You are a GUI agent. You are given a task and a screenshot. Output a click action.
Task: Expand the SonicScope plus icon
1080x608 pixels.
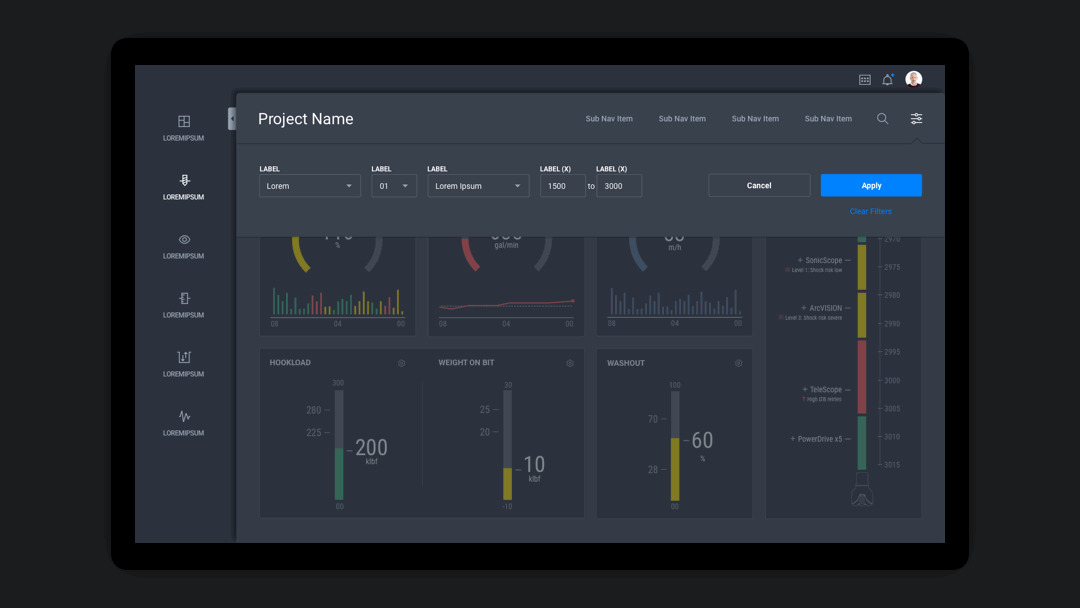[x=800, y=260]
